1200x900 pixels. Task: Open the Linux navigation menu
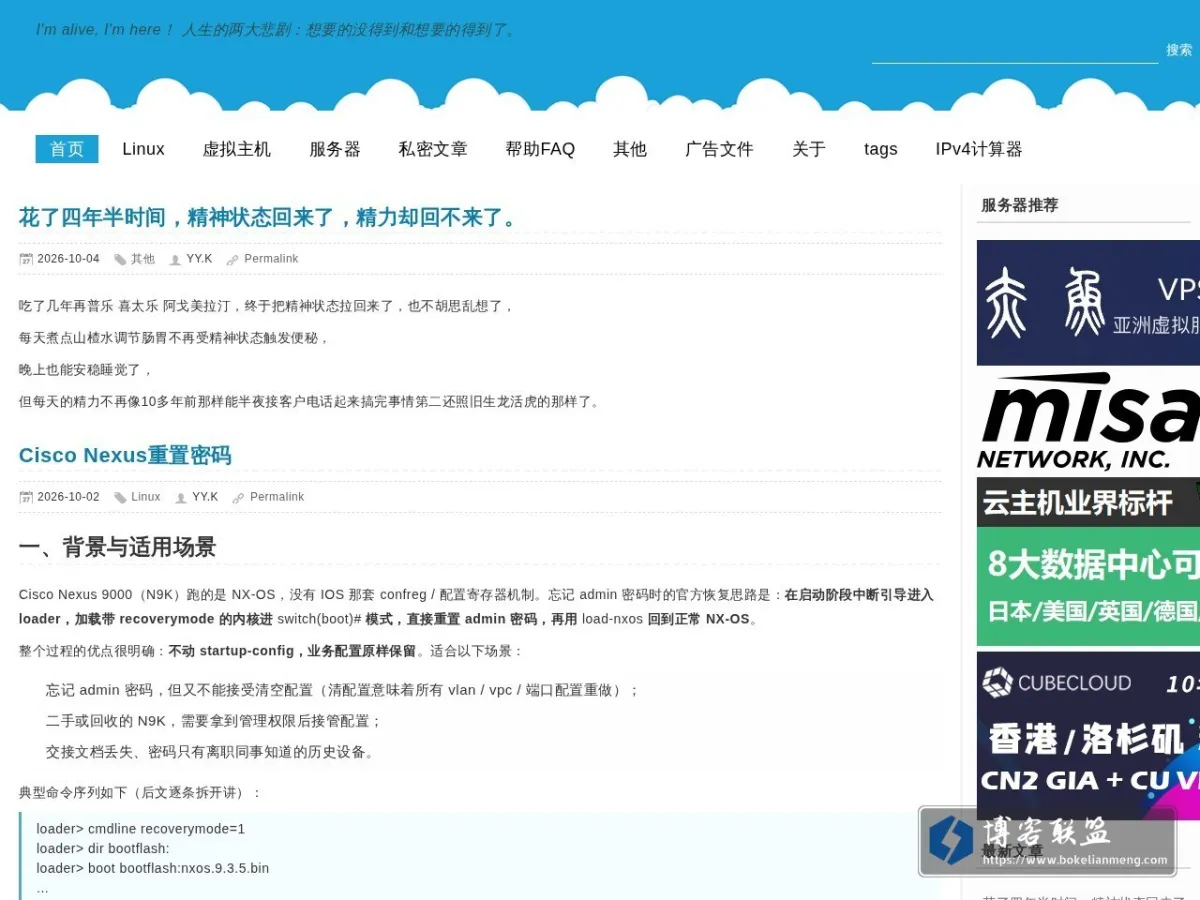[x=143, y=149]
